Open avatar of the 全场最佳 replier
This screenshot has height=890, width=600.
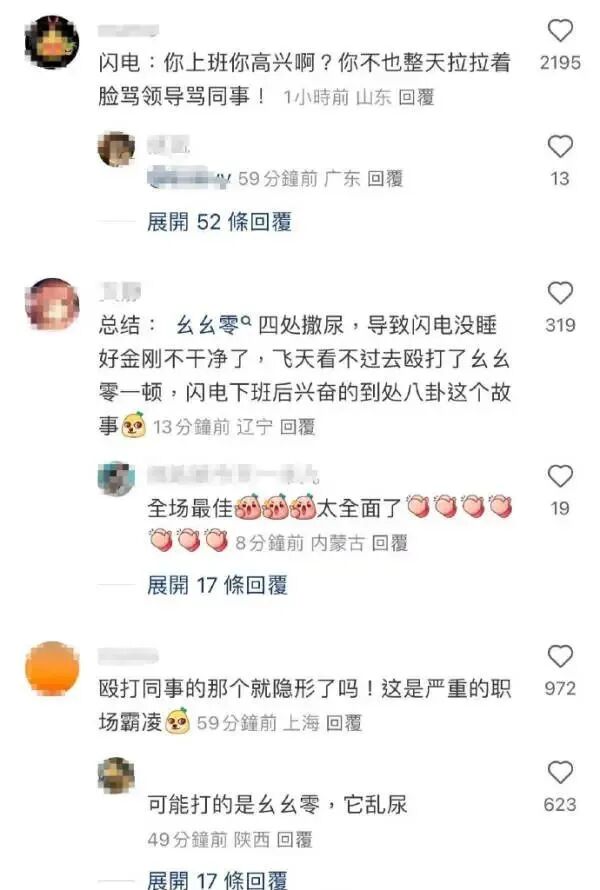[116, 479]
